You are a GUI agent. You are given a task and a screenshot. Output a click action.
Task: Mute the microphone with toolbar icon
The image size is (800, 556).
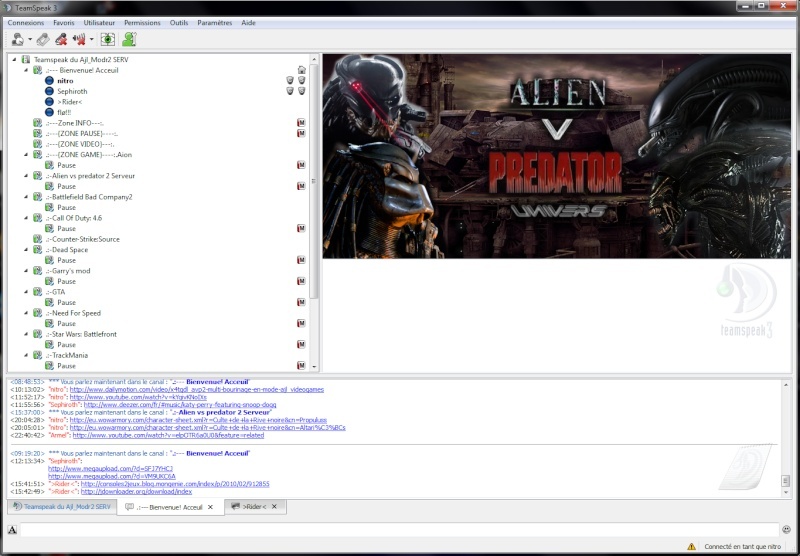pyautogui.click(x=61, y=39)
